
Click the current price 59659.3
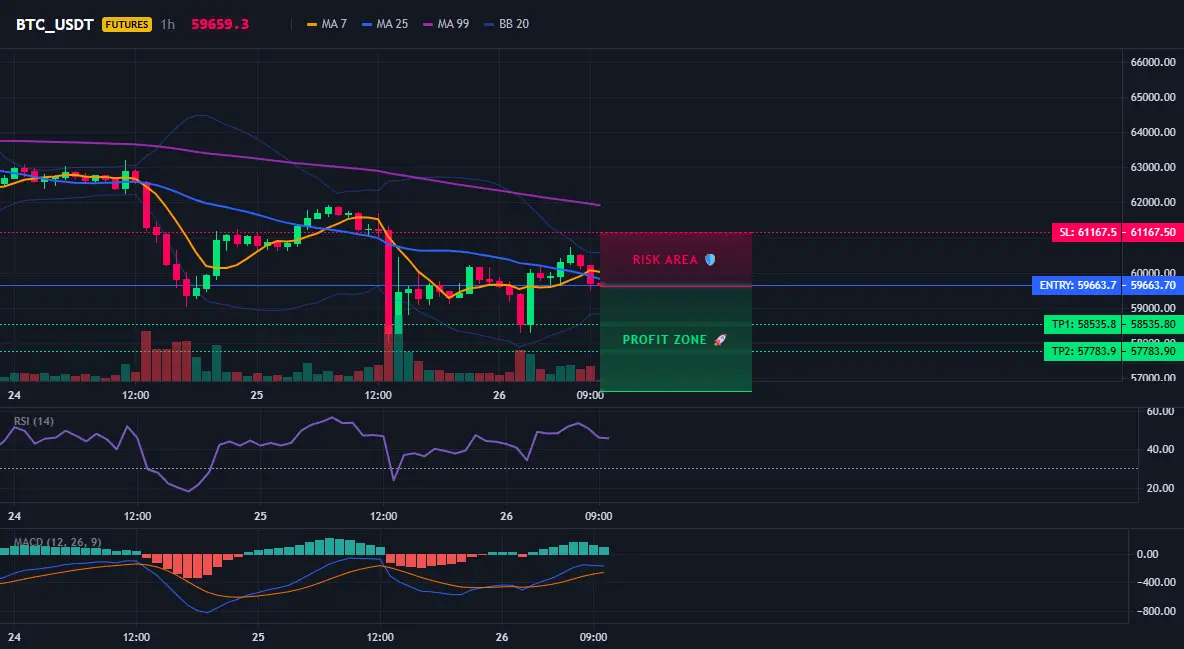pos(220,24)
